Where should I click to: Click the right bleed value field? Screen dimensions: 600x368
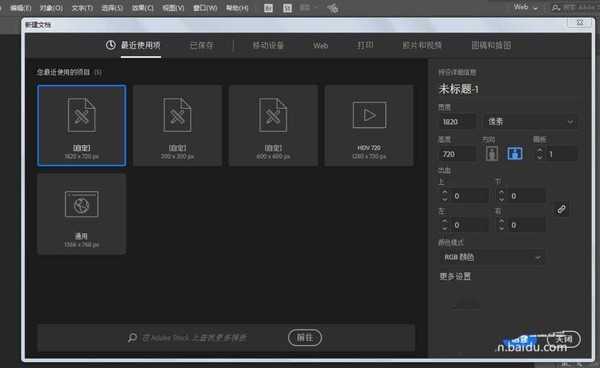click(526, 225)
